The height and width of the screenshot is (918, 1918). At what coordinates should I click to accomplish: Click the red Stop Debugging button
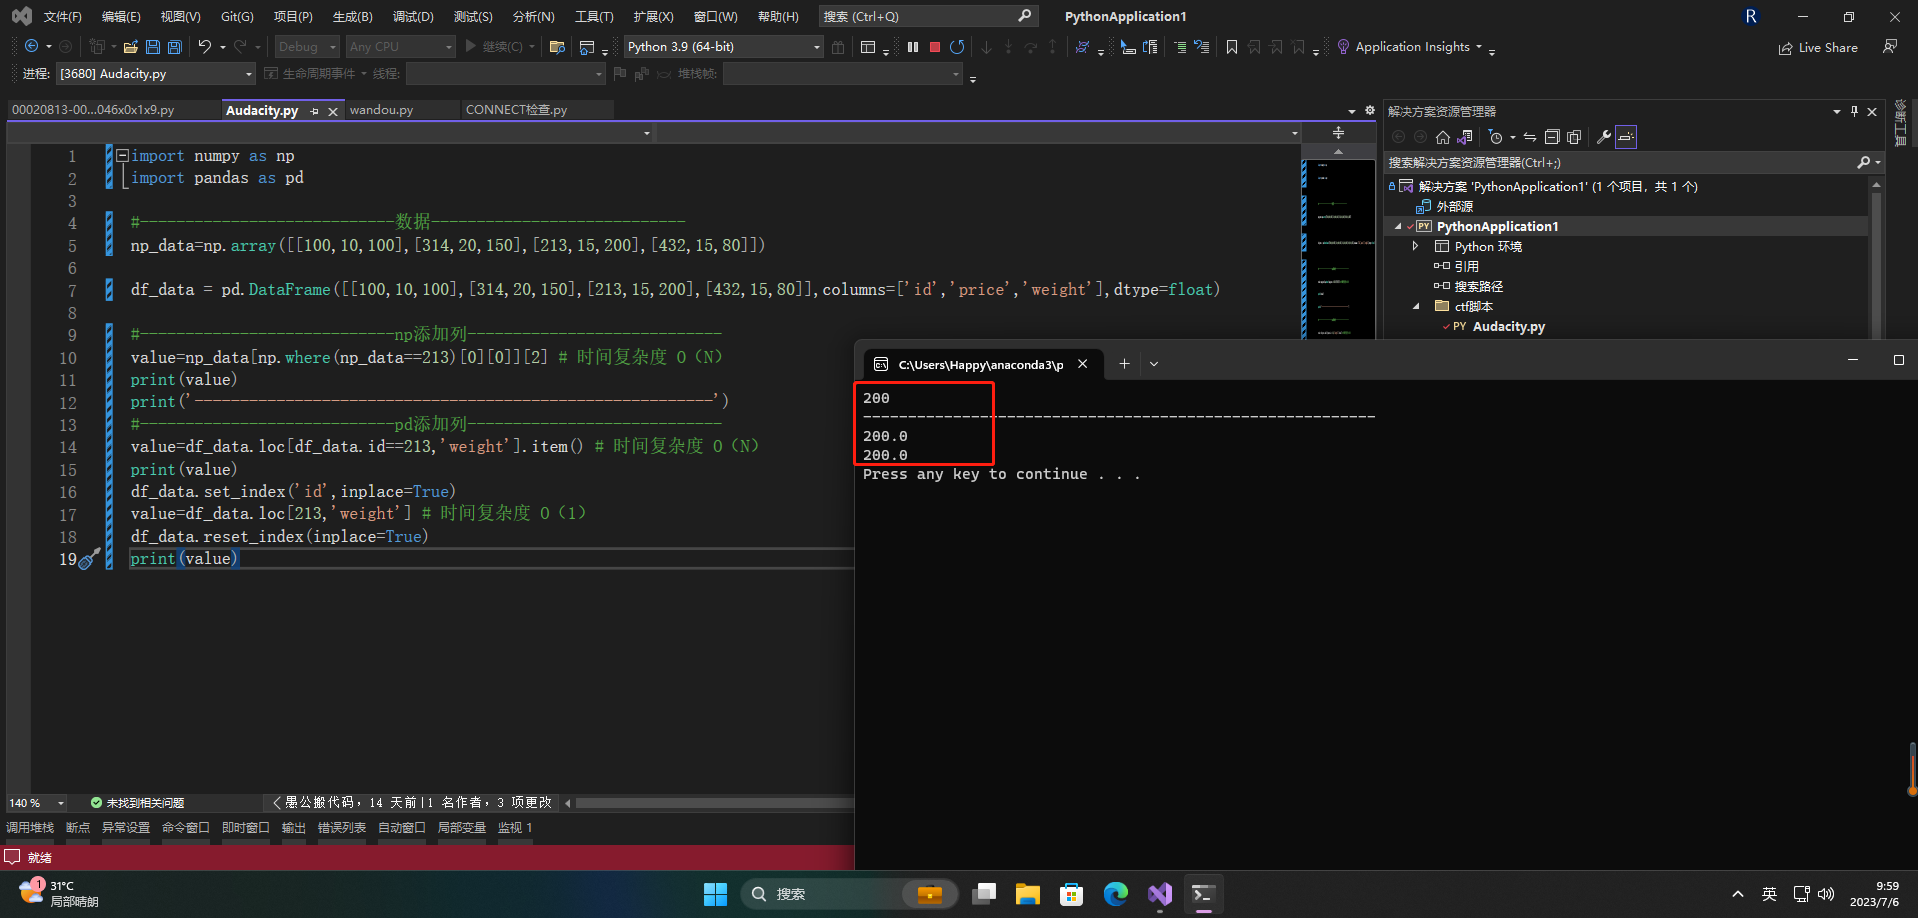935,47
